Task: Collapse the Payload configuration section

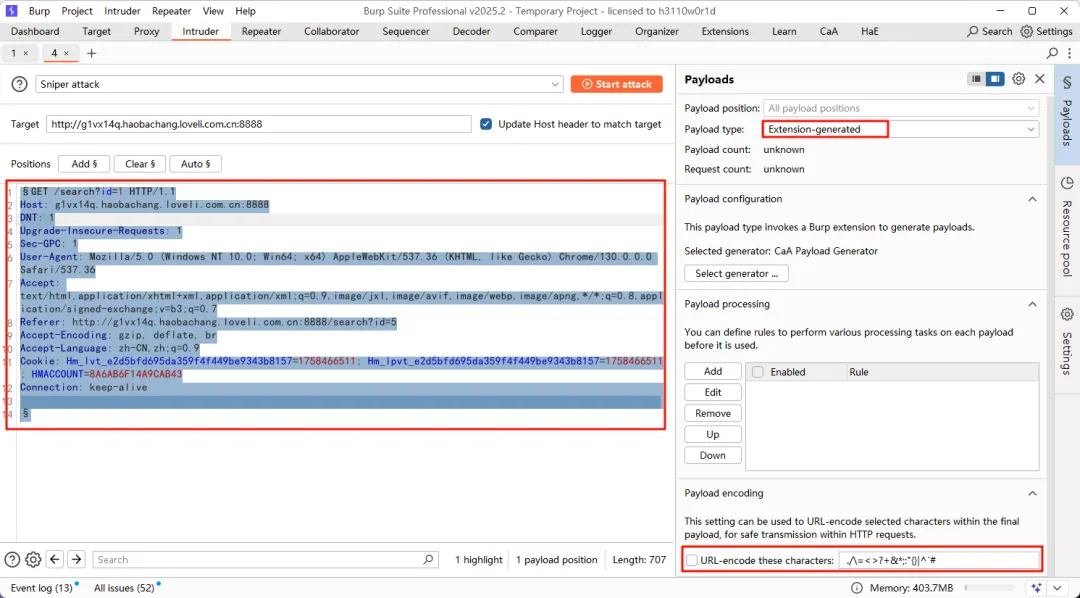Action: click(1032, 199)
